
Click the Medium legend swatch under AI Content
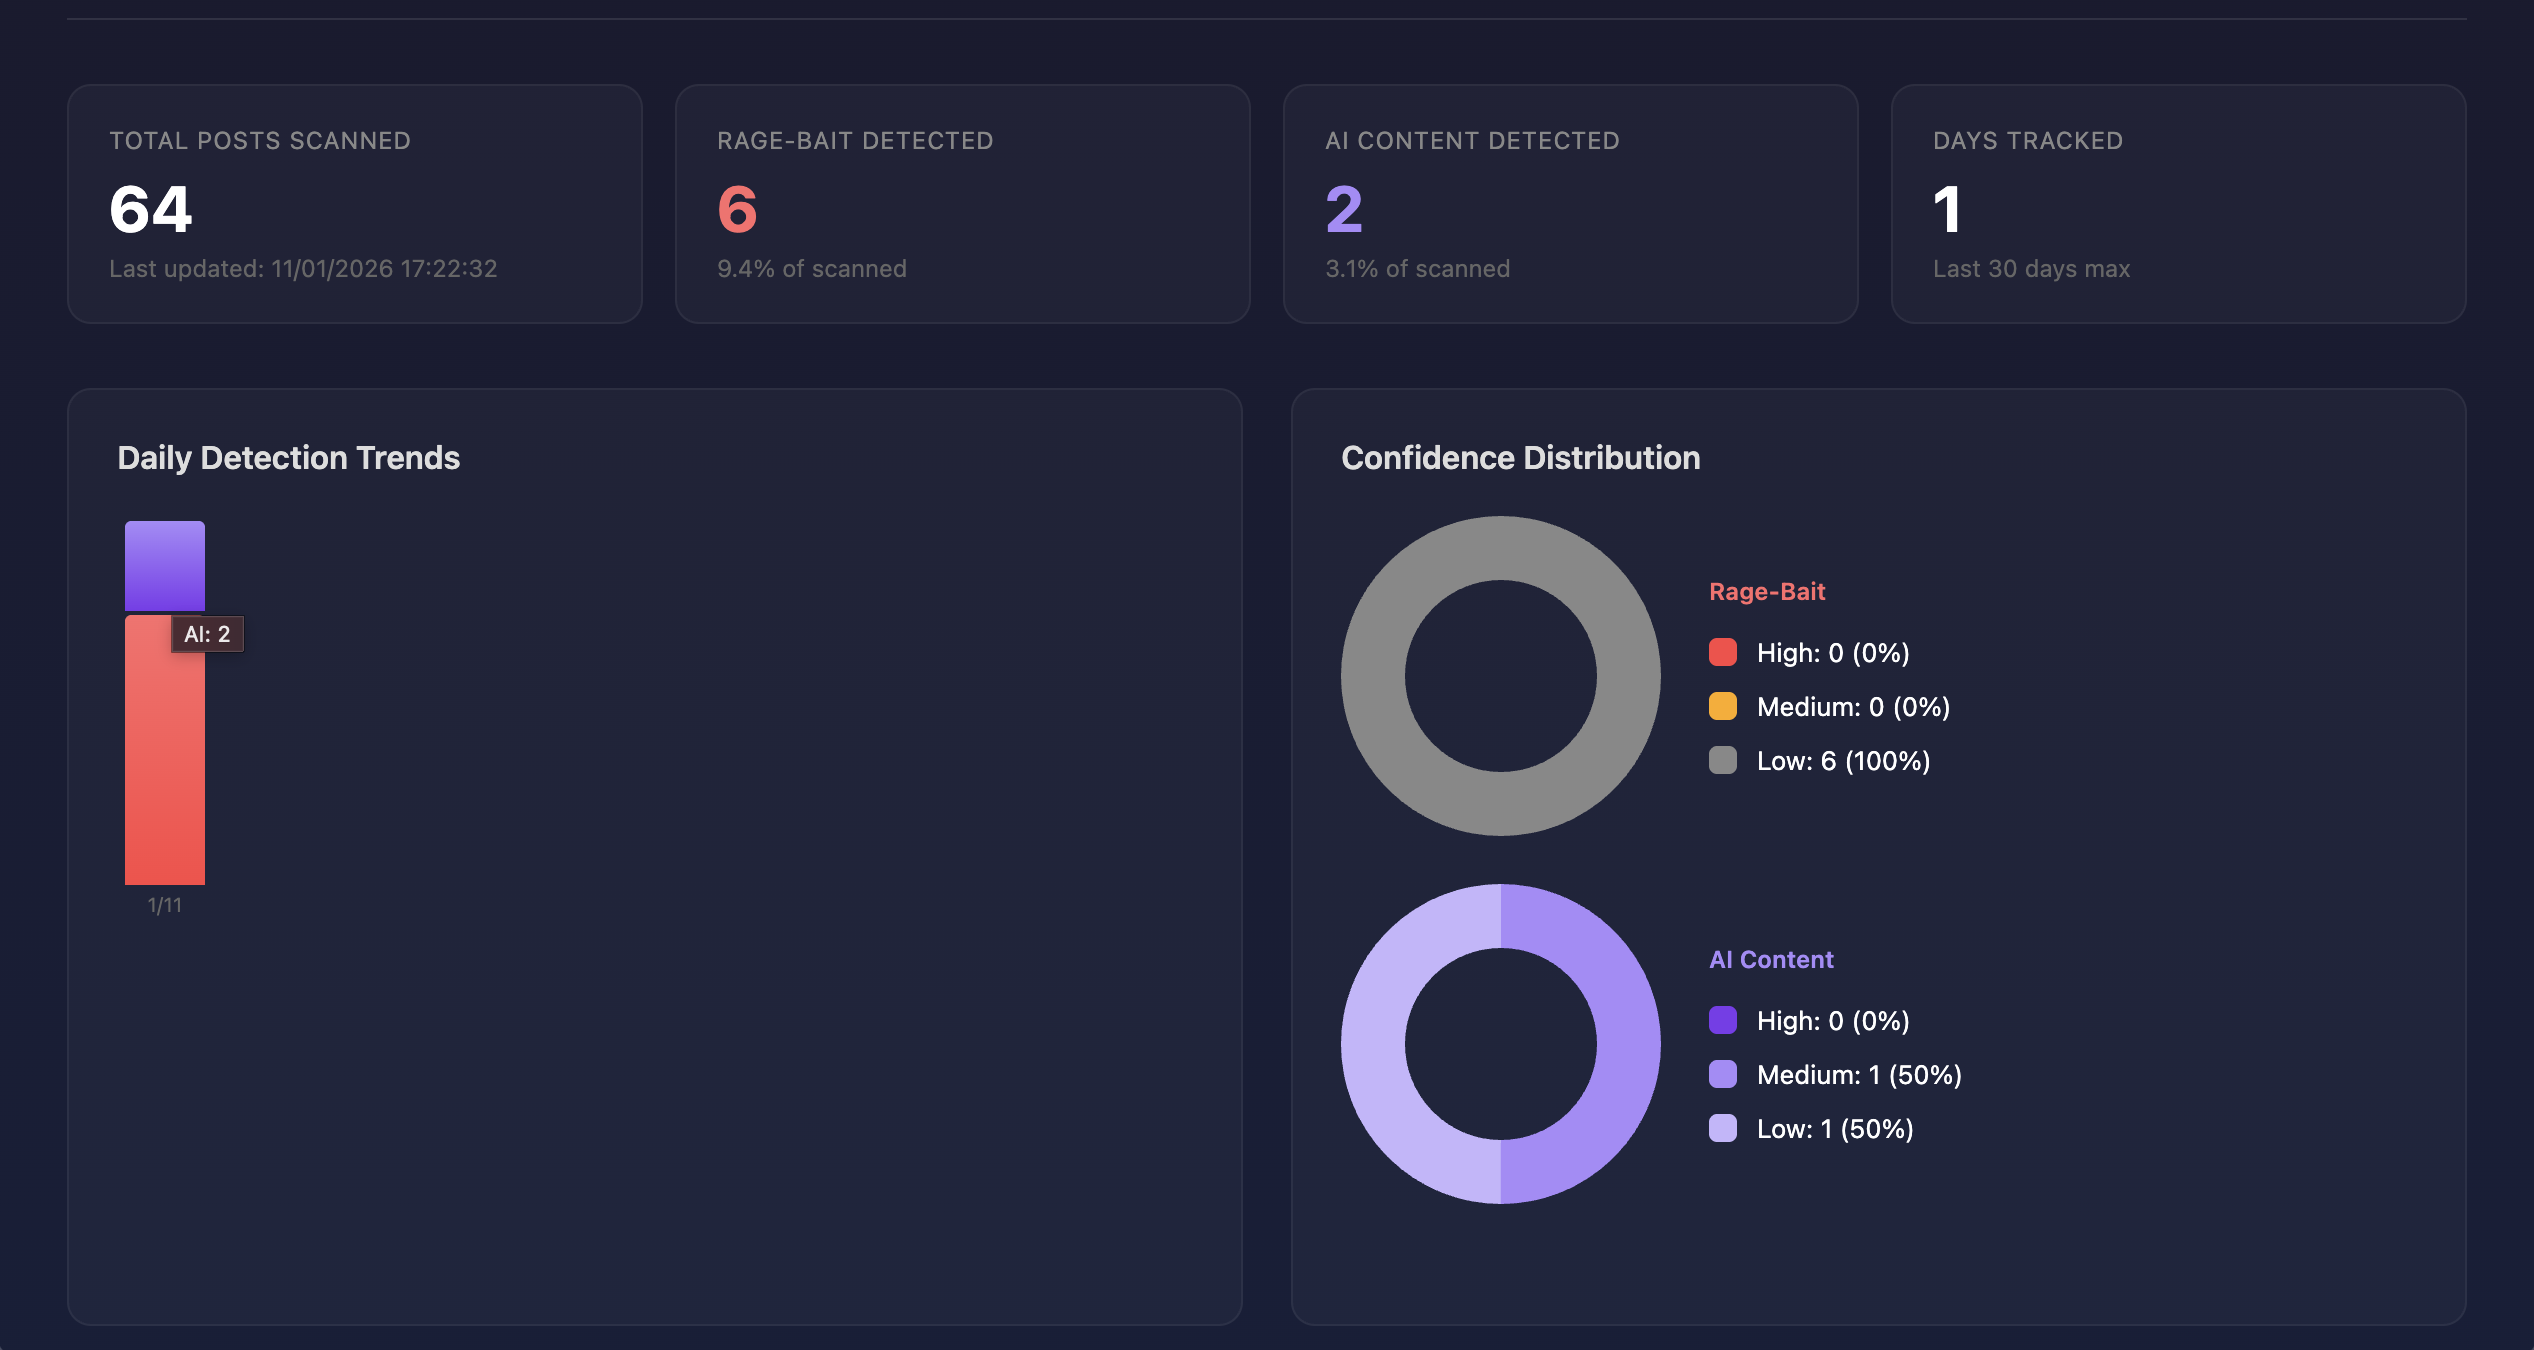pyautogui.click(x=1724, y=1074)
